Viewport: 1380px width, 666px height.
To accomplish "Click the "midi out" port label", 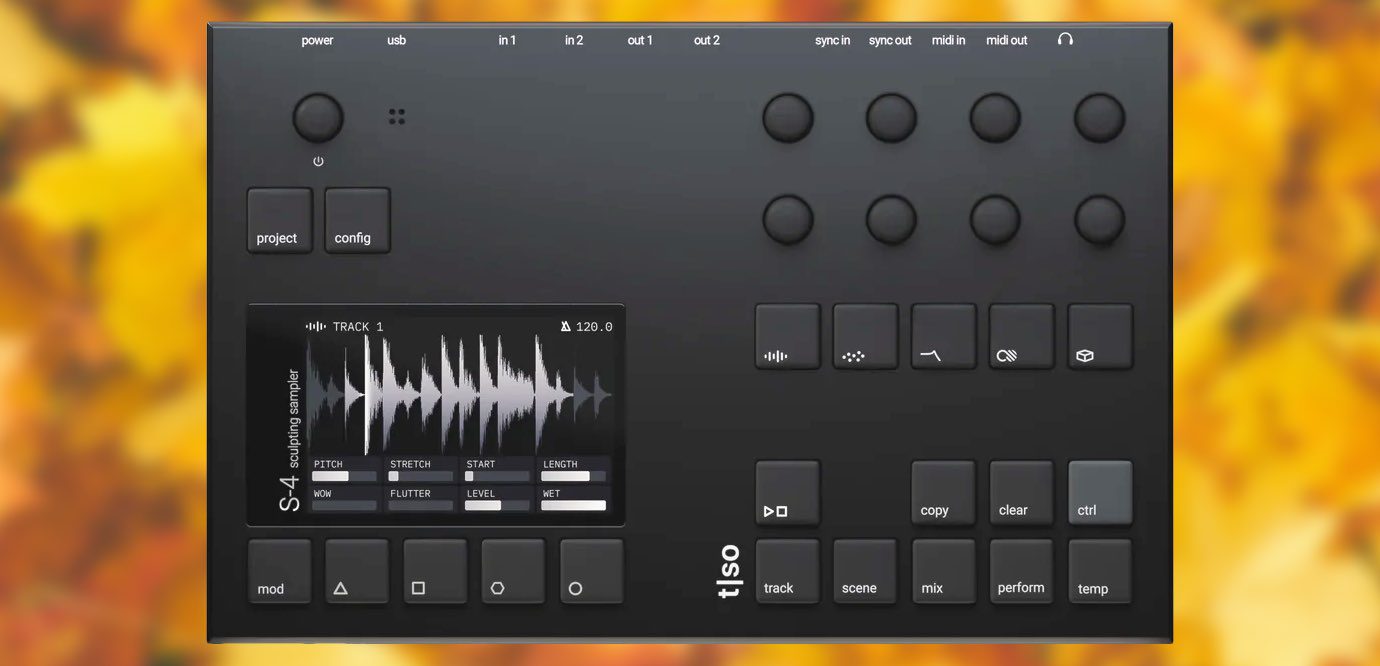I will click(x=1007, y=41).
